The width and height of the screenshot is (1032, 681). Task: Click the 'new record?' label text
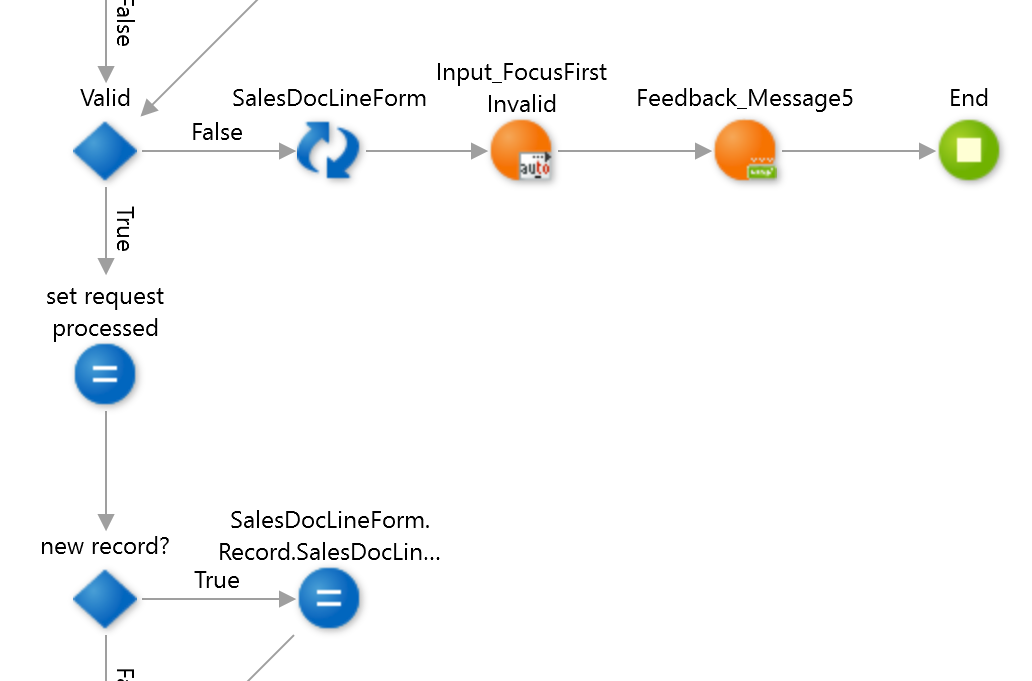[105, 546]
